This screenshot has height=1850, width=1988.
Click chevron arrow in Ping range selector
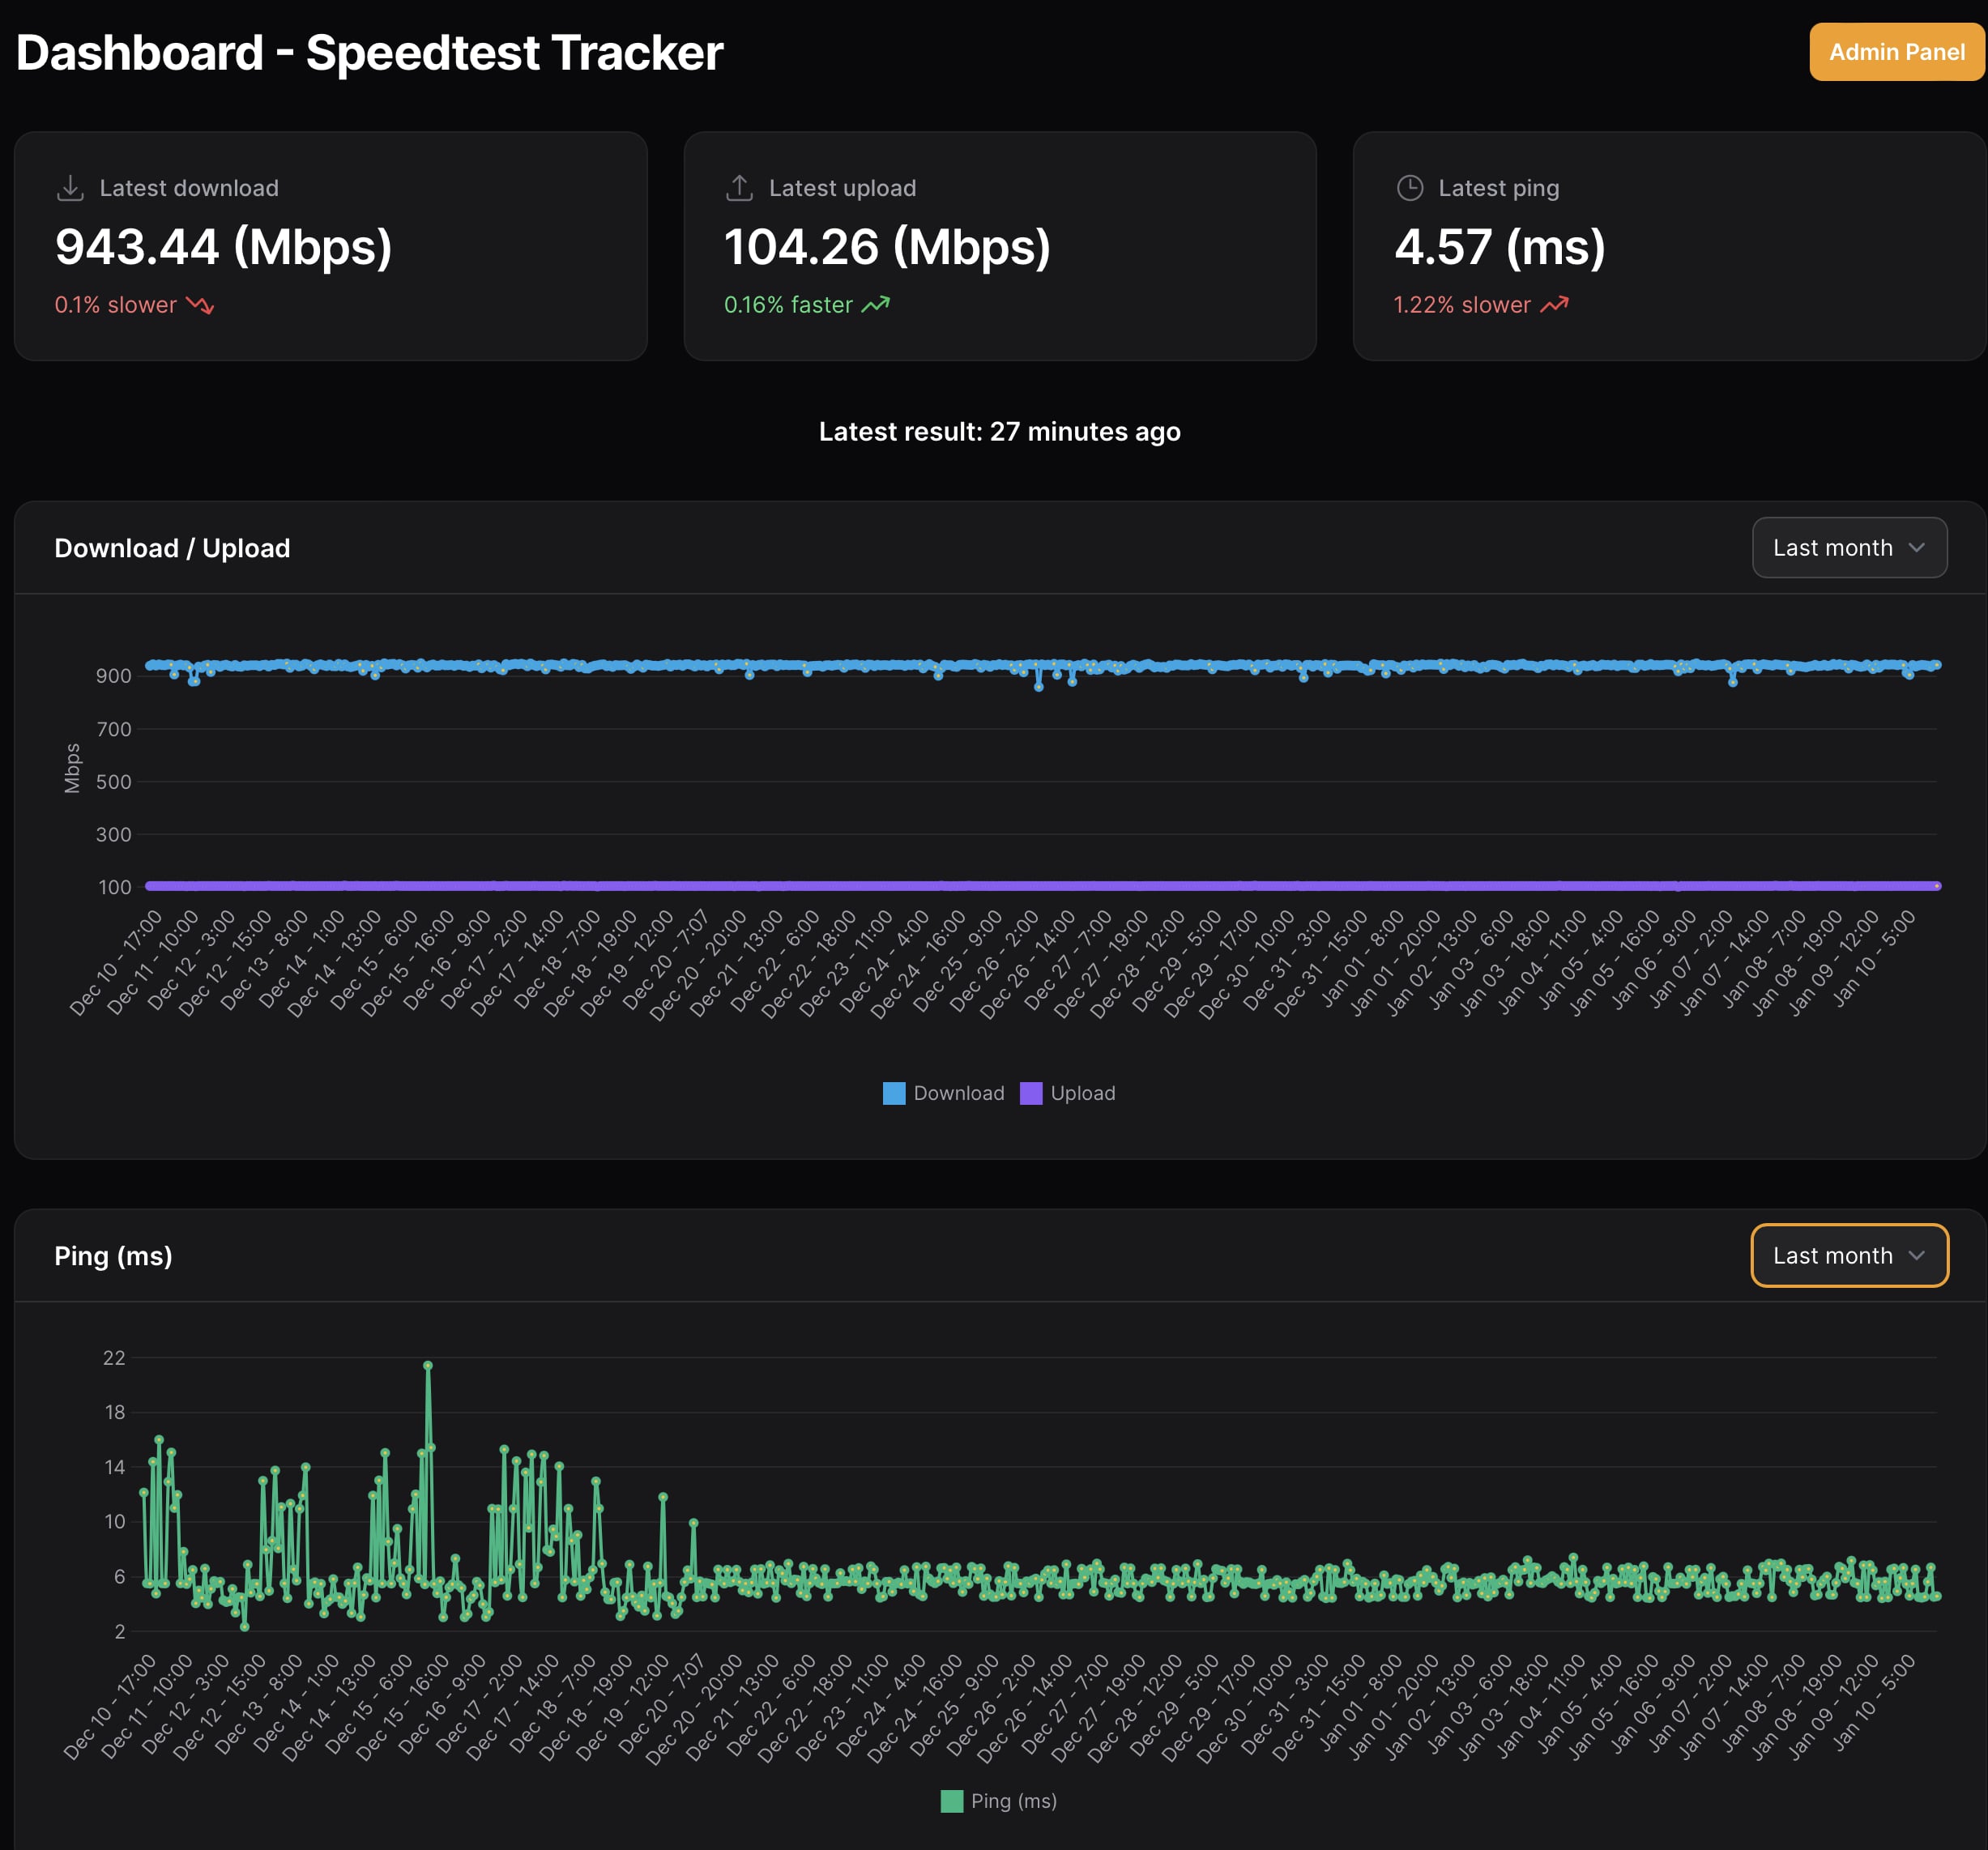click(1916, 1256)
